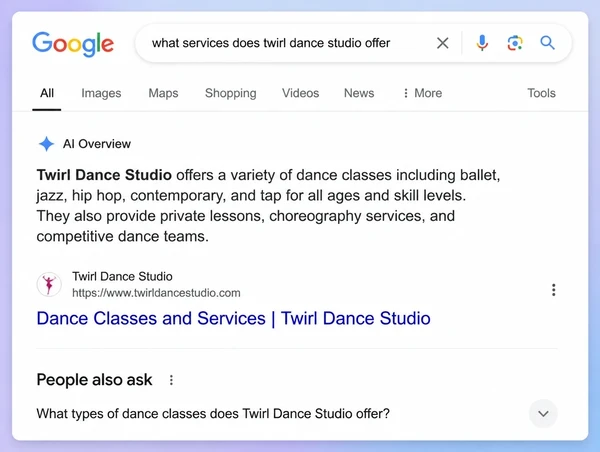
Task: Click the Google logo
Action: point(73,44)
